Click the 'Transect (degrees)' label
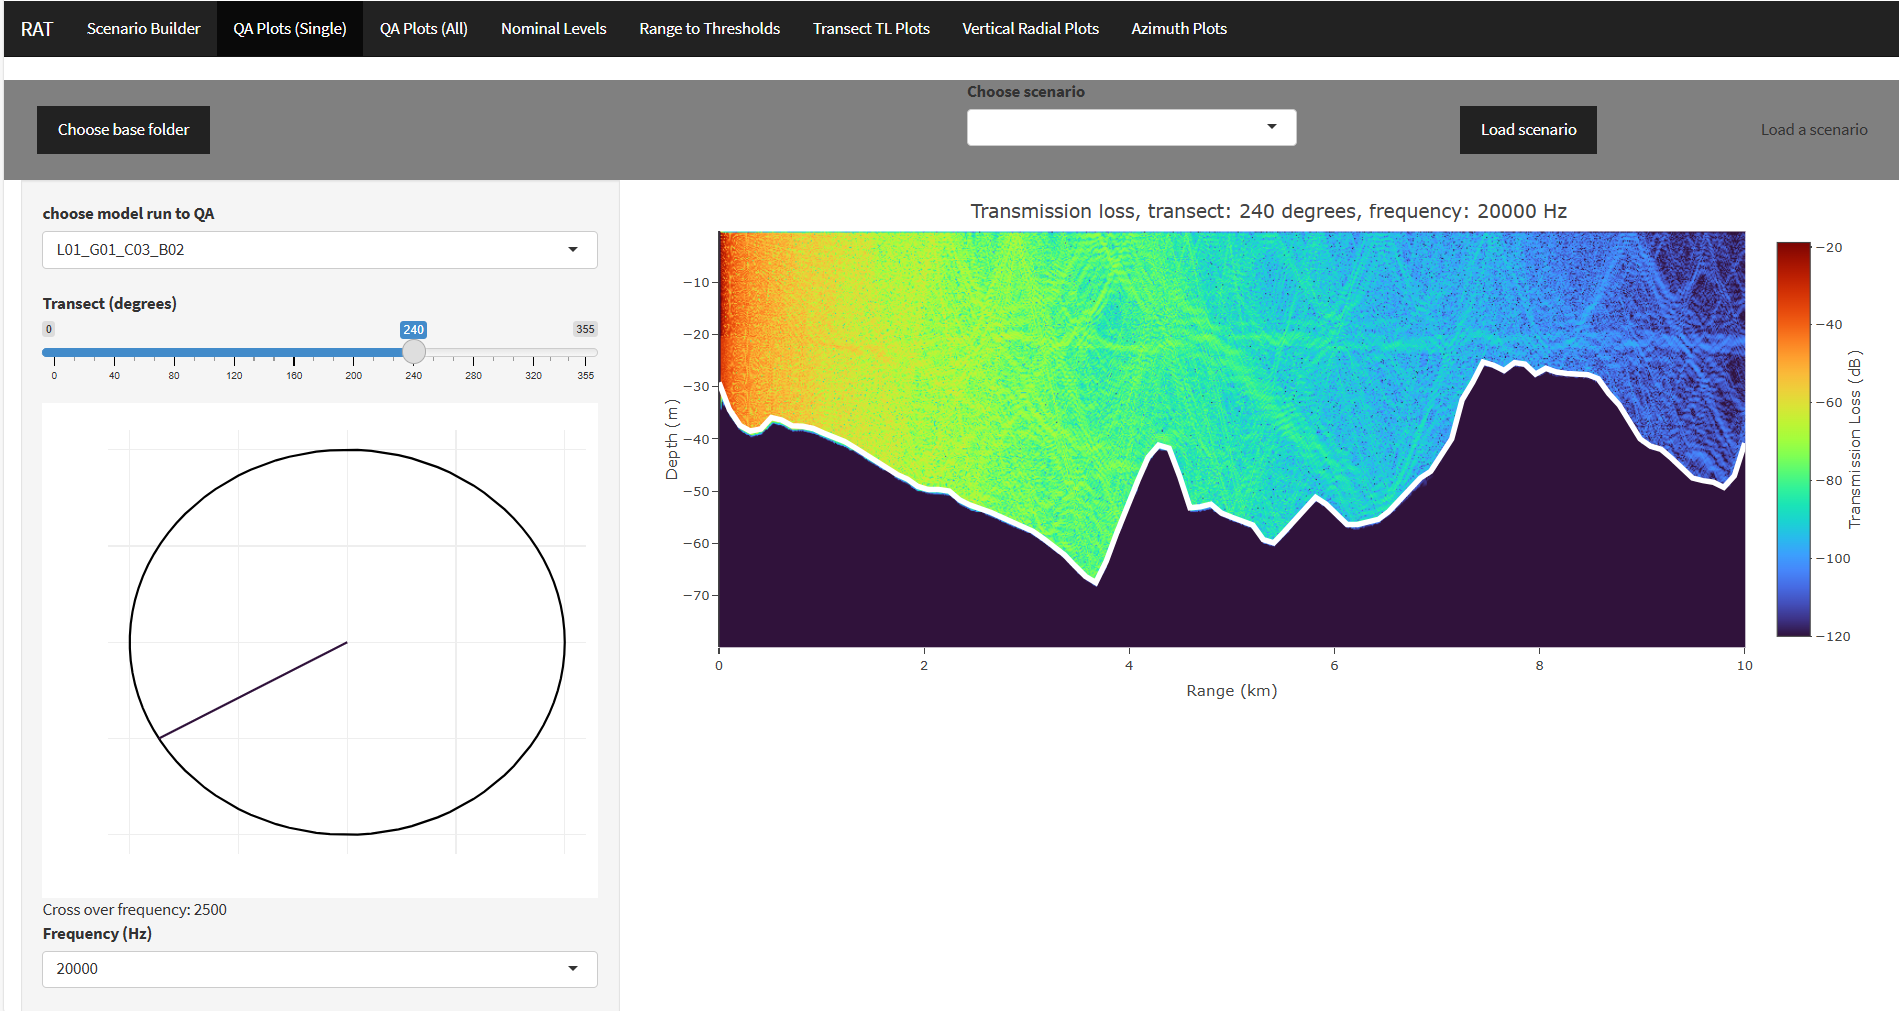Viewport: 1899px width, 1011px height. tap(110, 304)
